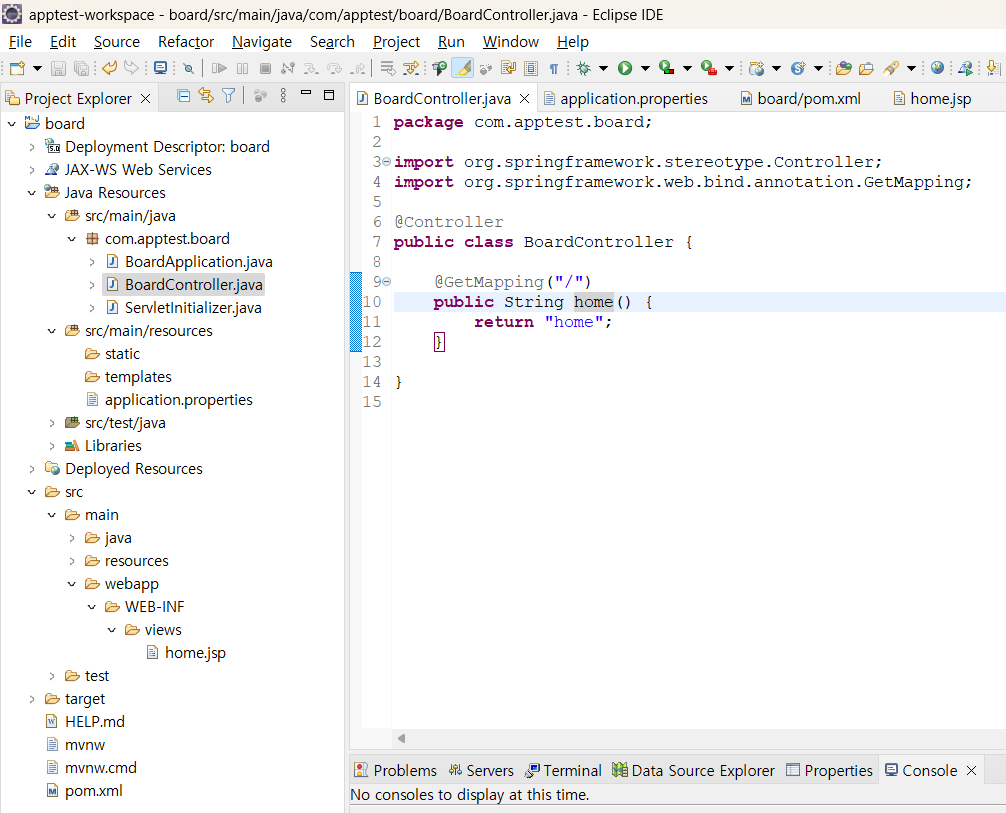Open the Run dropdown arrow
Screen dimensions: 1006x813
pos(645,68)
